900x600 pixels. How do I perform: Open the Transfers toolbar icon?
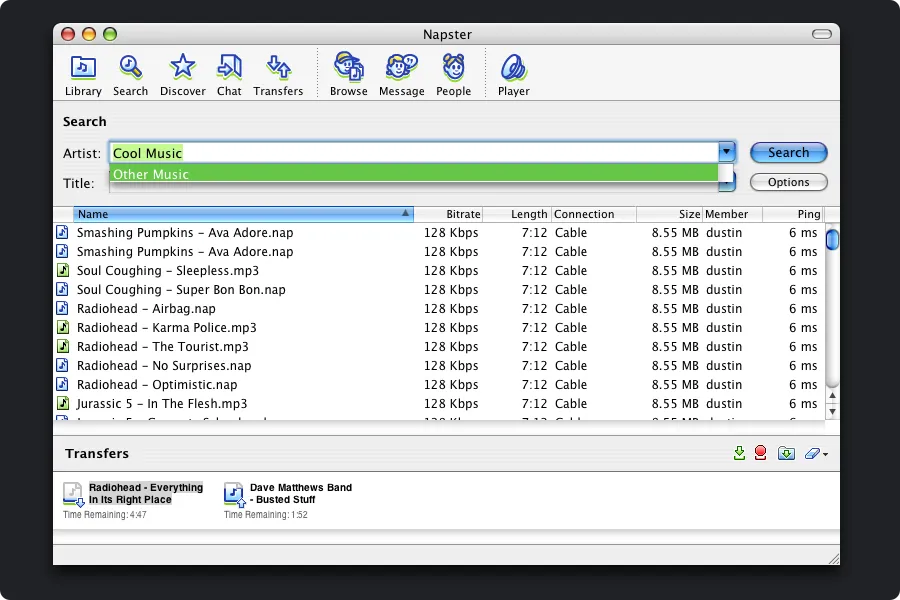(278, 75)
